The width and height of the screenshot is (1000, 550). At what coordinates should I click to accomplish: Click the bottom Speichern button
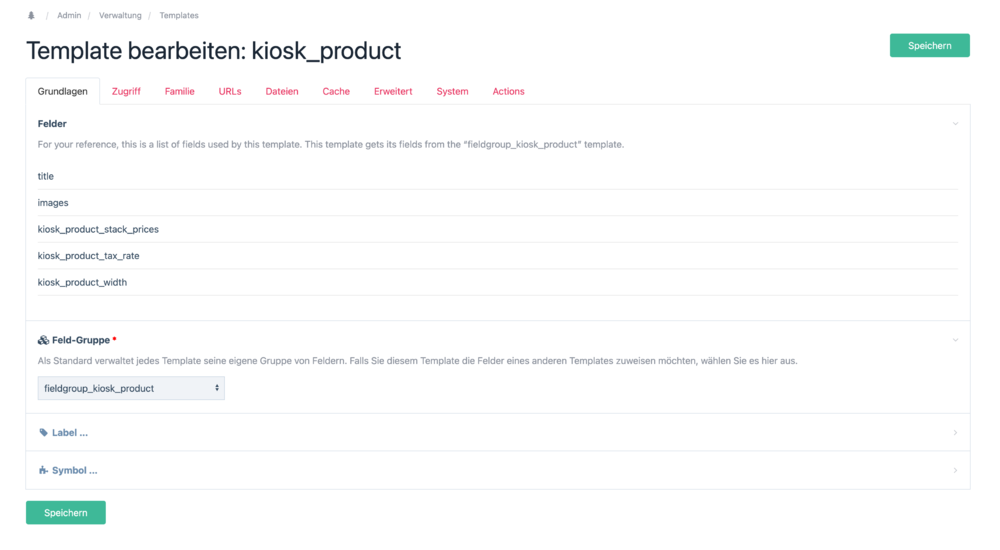coord(66,513)
